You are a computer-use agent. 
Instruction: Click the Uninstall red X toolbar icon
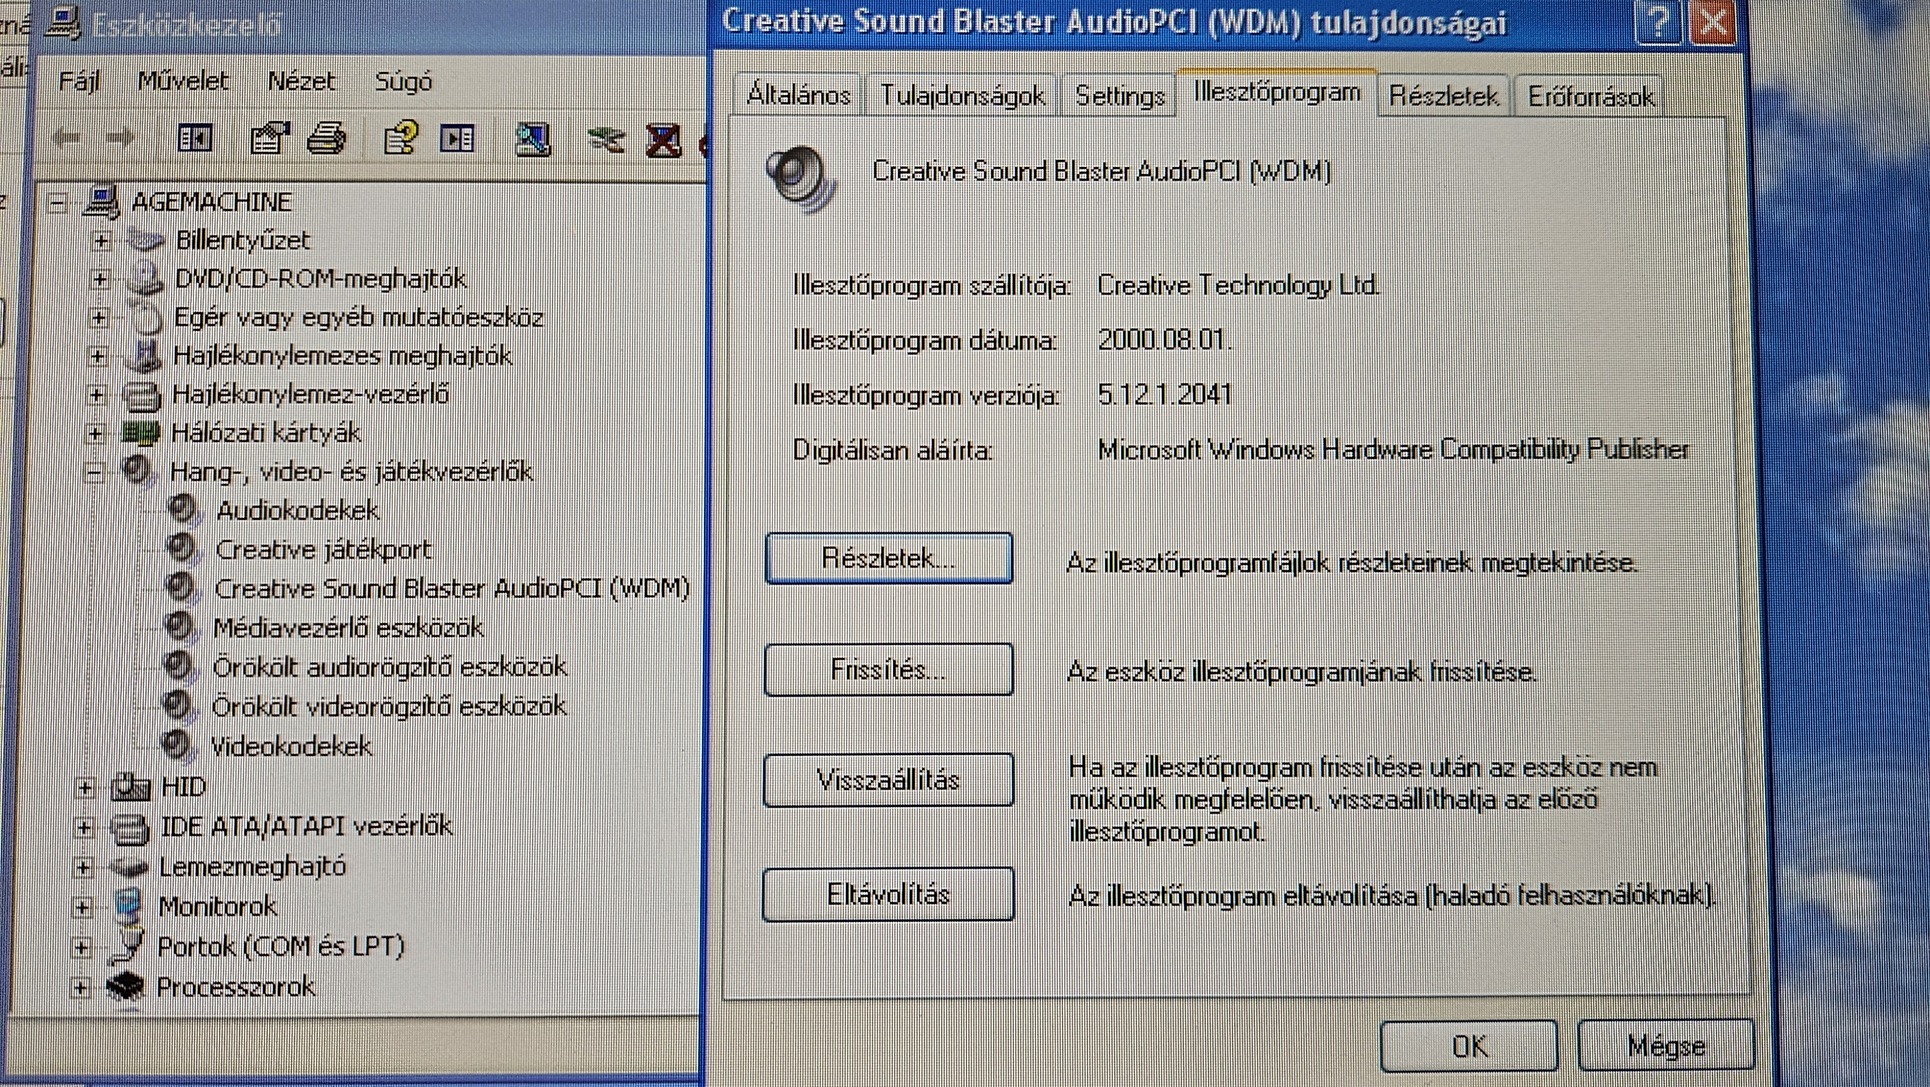coord(663,139)
